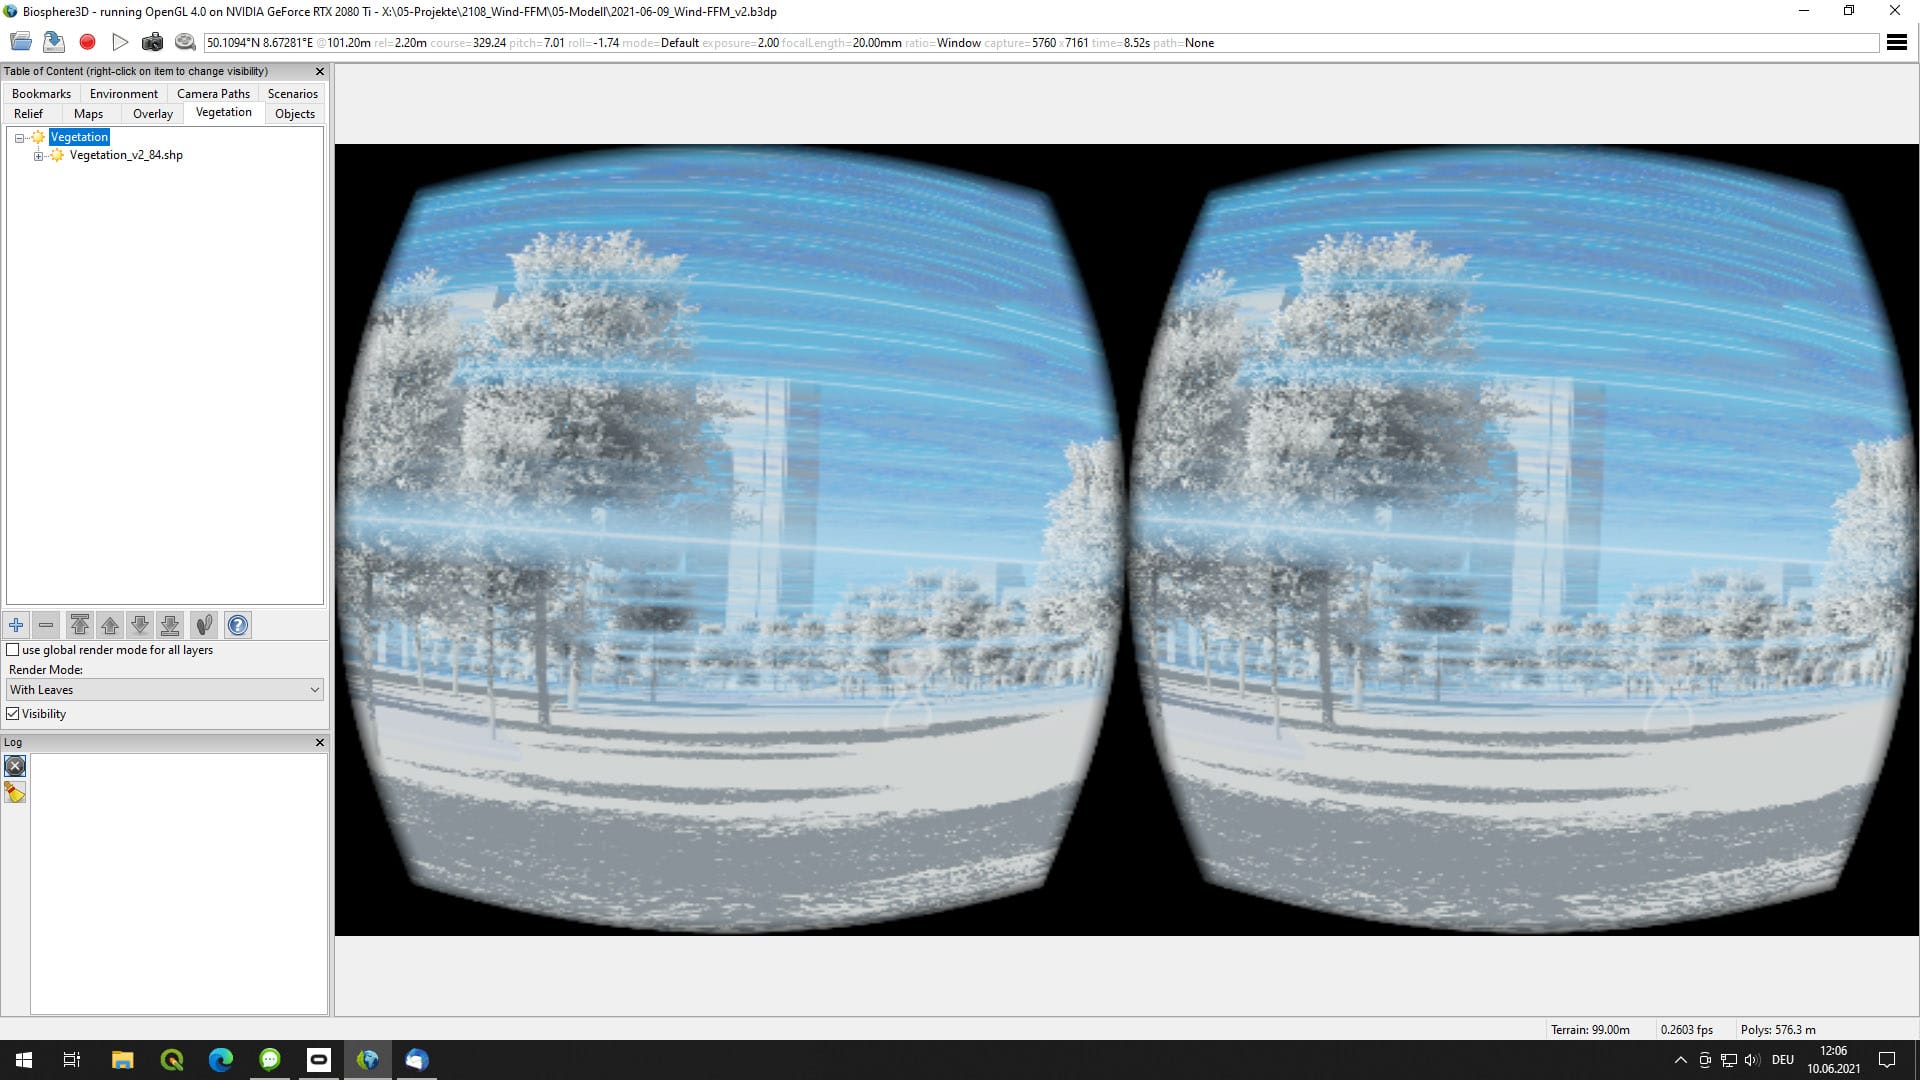The image size is (1920, 1080).
Task: Switch to the Bookmarks tab
Action: (41, 94)
